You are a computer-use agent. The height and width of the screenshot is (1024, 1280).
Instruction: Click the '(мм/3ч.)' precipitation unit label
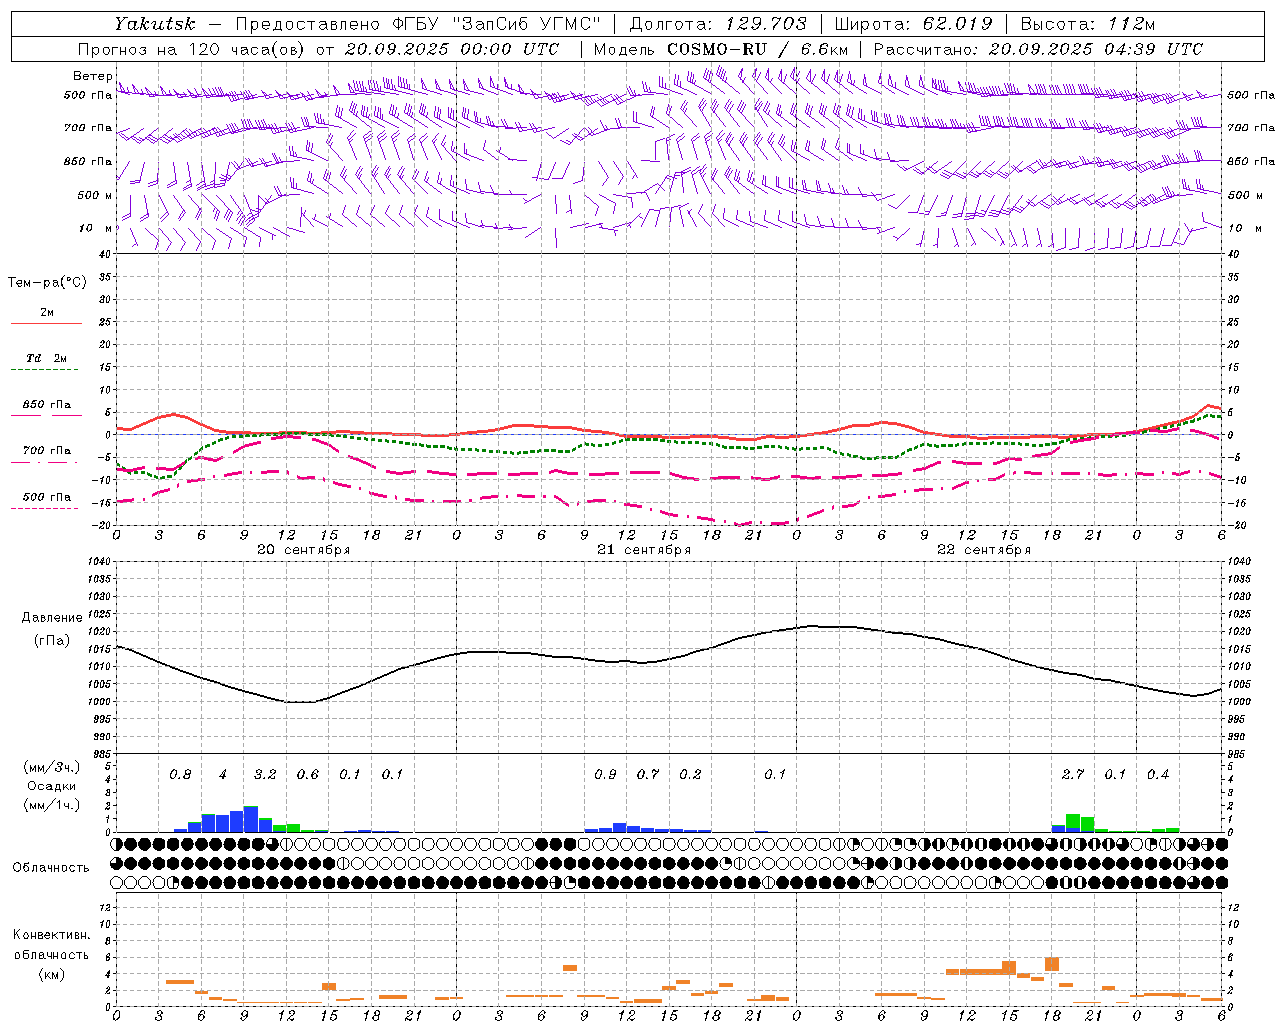[52, 767]
